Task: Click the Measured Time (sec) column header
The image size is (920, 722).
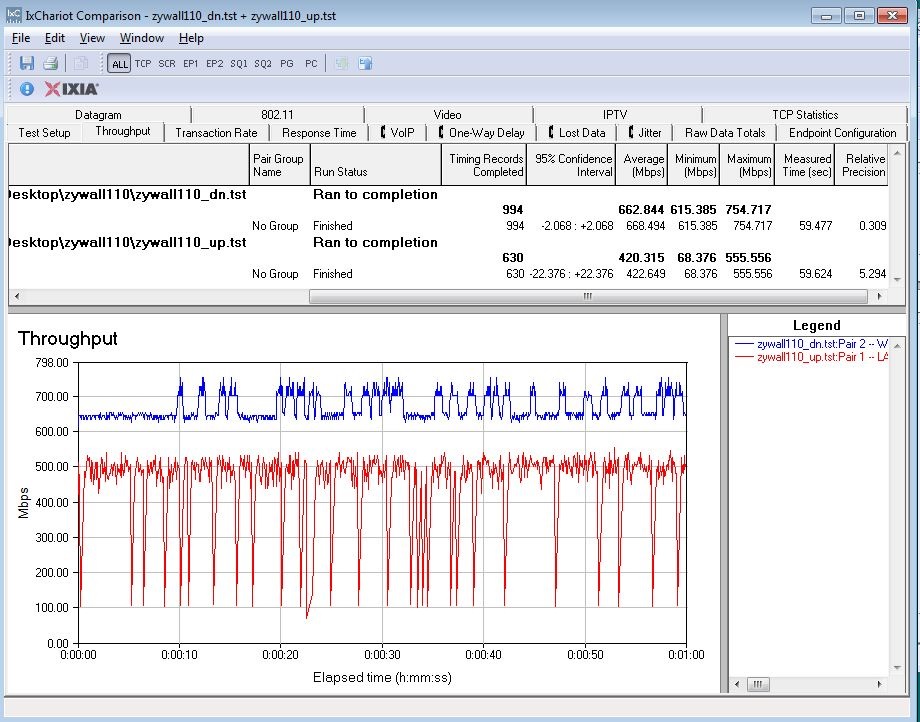Action: point(804,165)
